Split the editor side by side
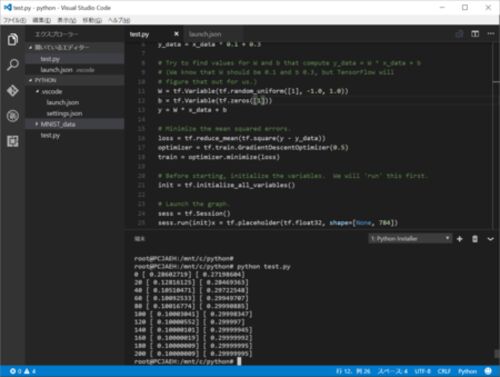 click(x=475, y=34)
